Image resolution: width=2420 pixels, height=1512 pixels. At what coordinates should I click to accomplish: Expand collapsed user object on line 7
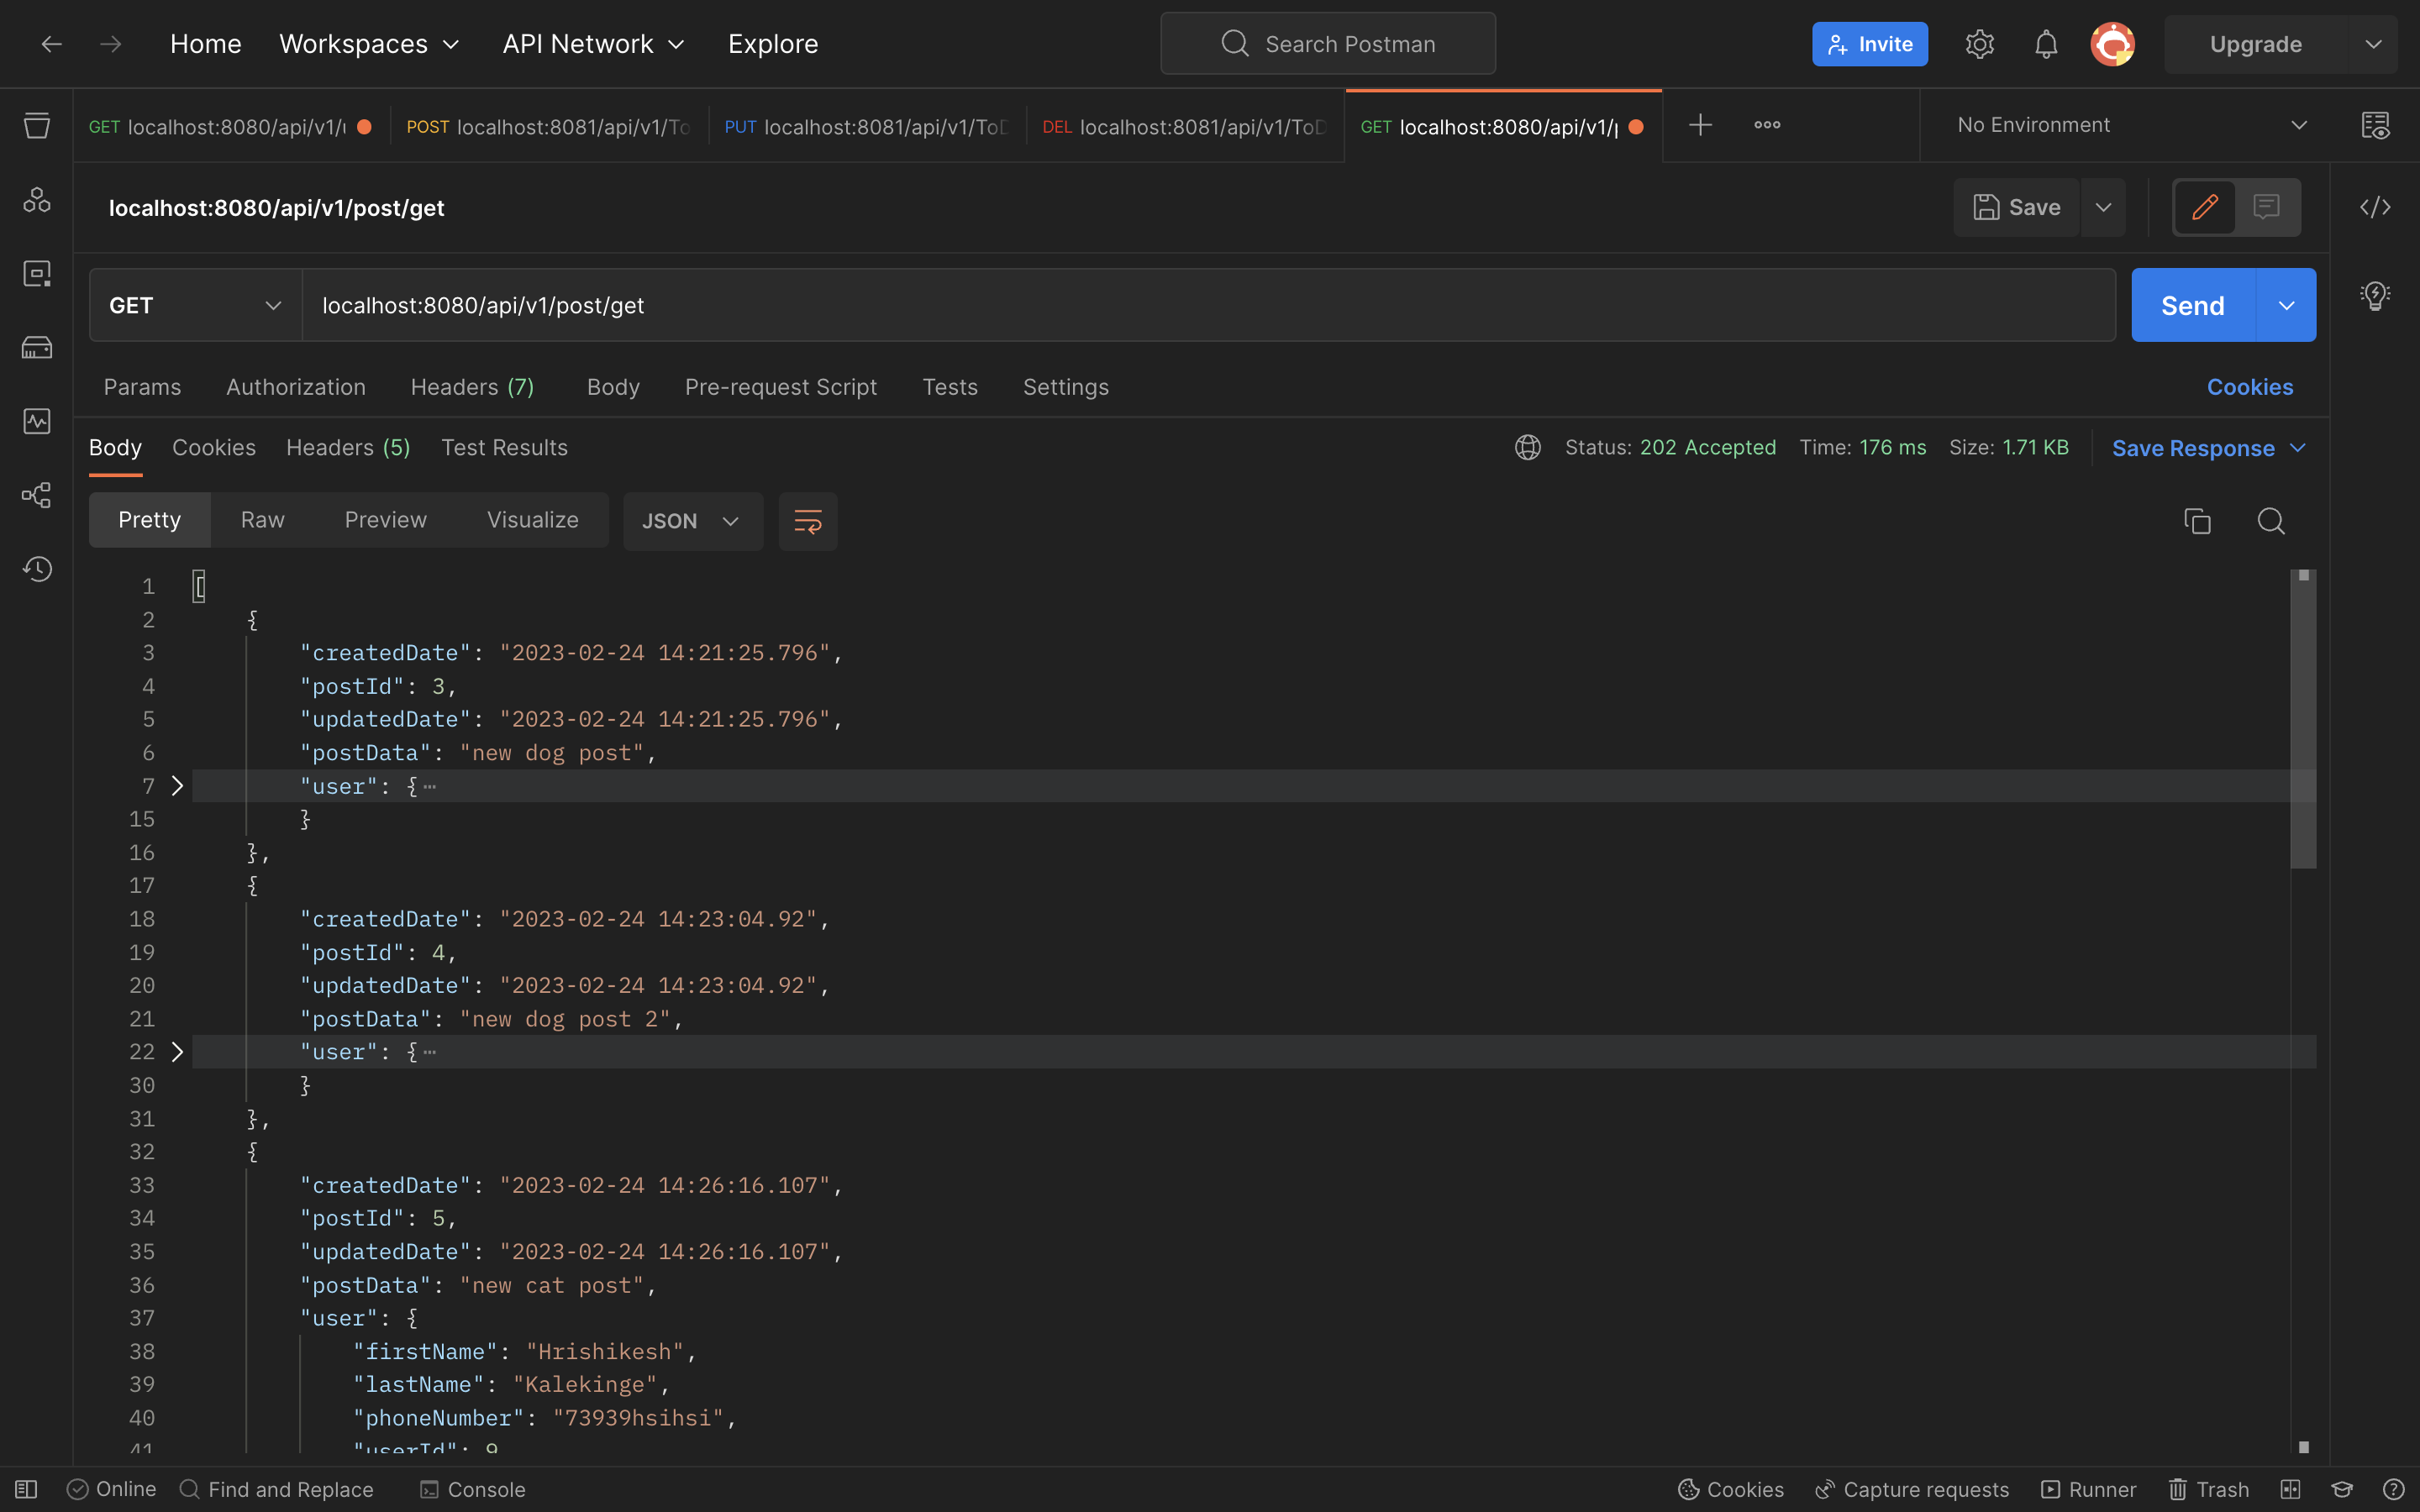pyautogui.click(x=177, y=786)
